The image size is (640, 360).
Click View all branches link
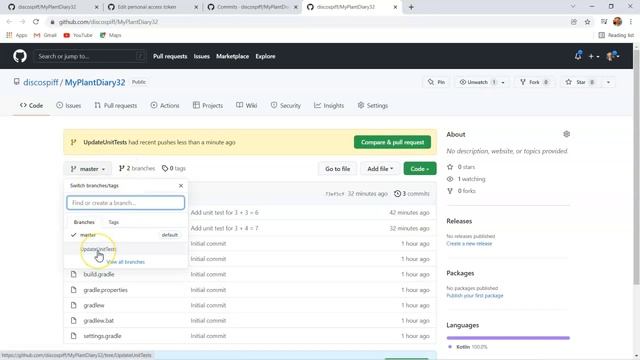pyautogui.click(x=126, y=262)
